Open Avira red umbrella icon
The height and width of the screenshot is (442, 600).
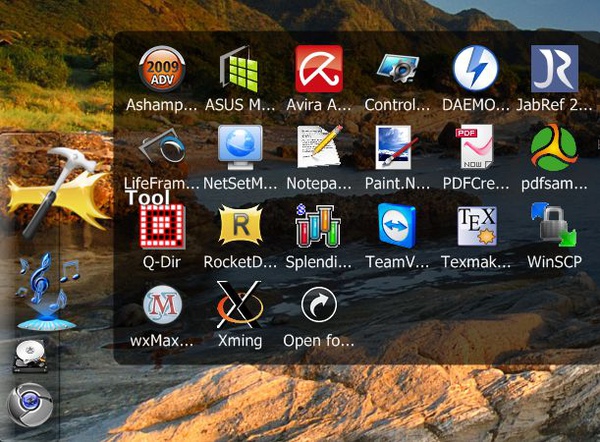(x=319, y=69)
